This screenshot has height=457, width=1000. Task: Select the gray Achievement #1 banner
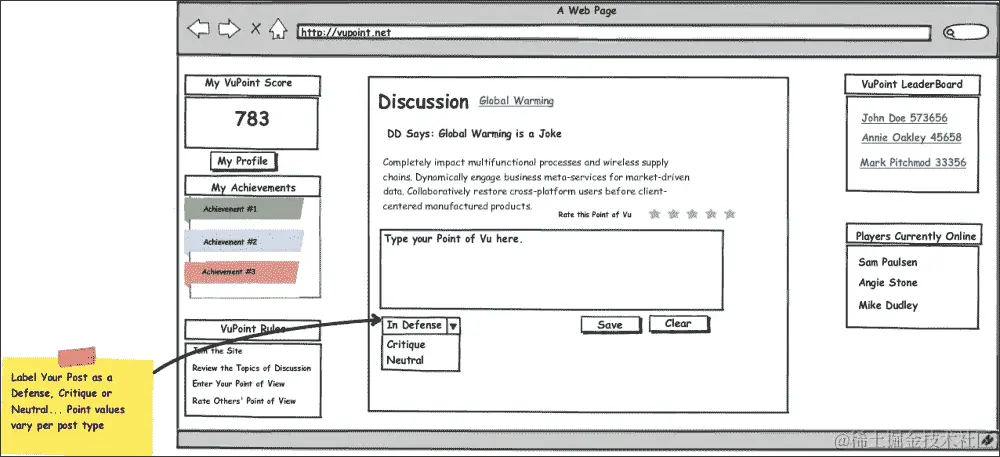coord(244,209)
